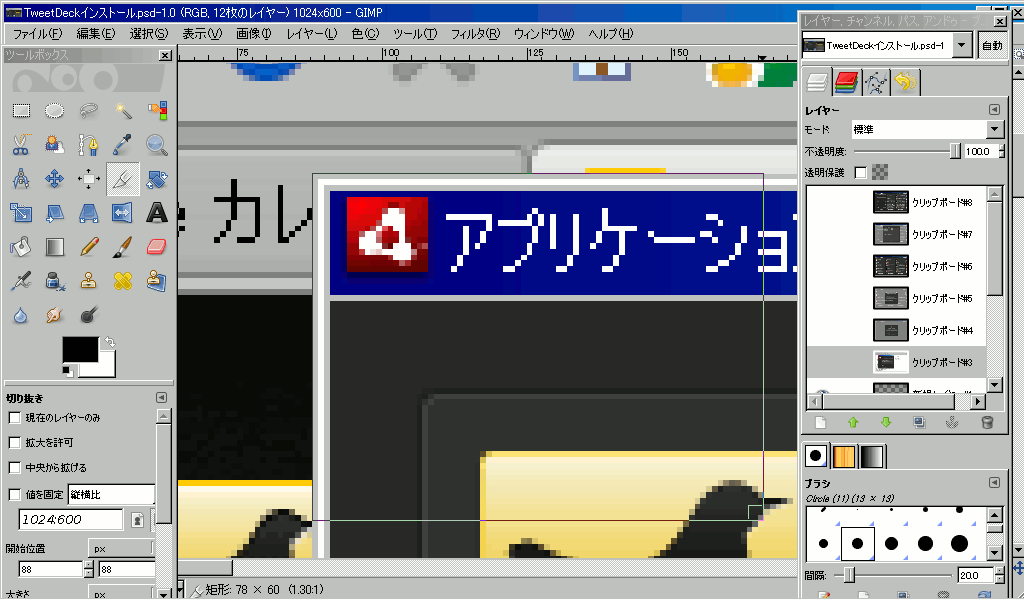Anchor the floating layer with the anchor icon

(952, 422)
